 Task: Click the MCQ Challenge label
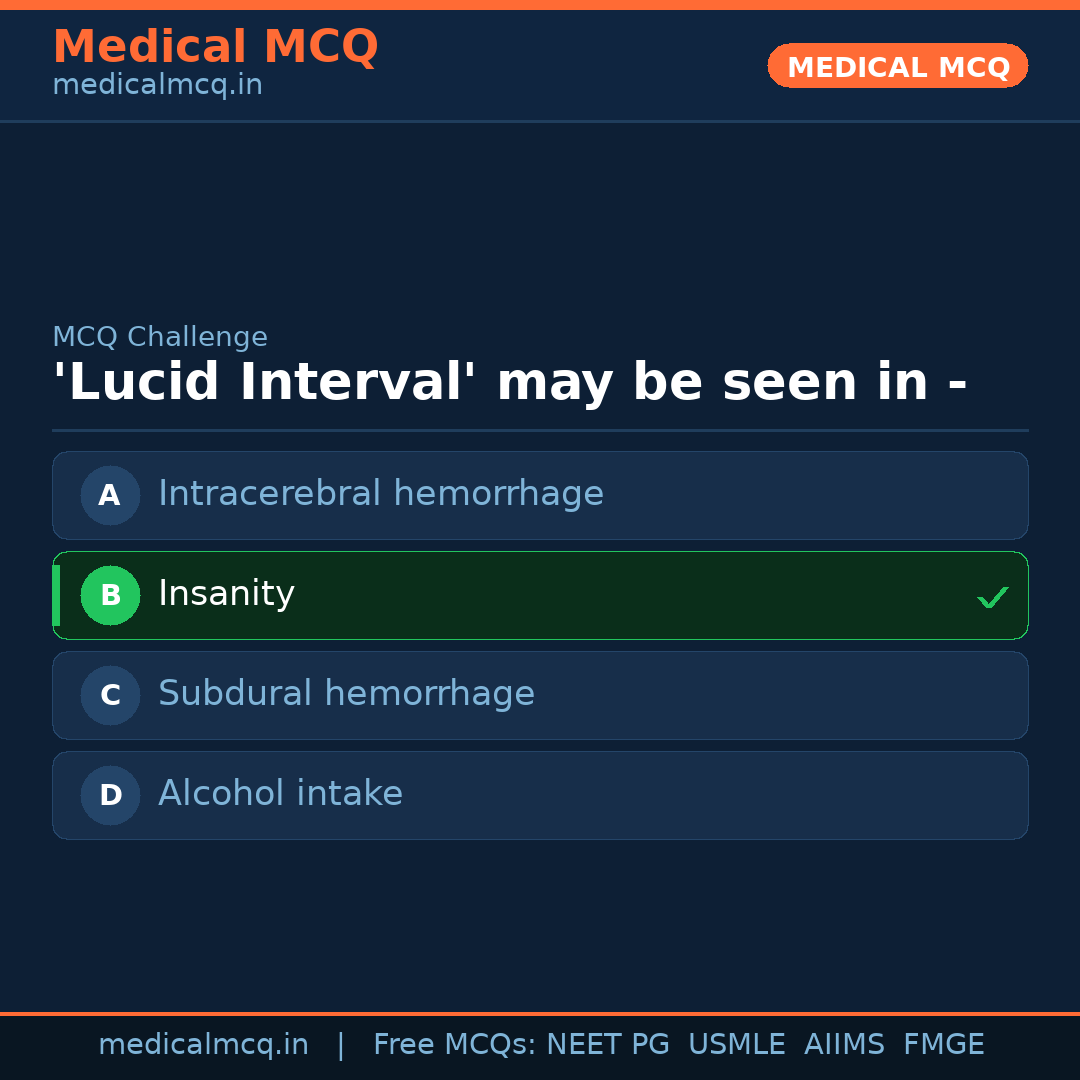(160, 338)
